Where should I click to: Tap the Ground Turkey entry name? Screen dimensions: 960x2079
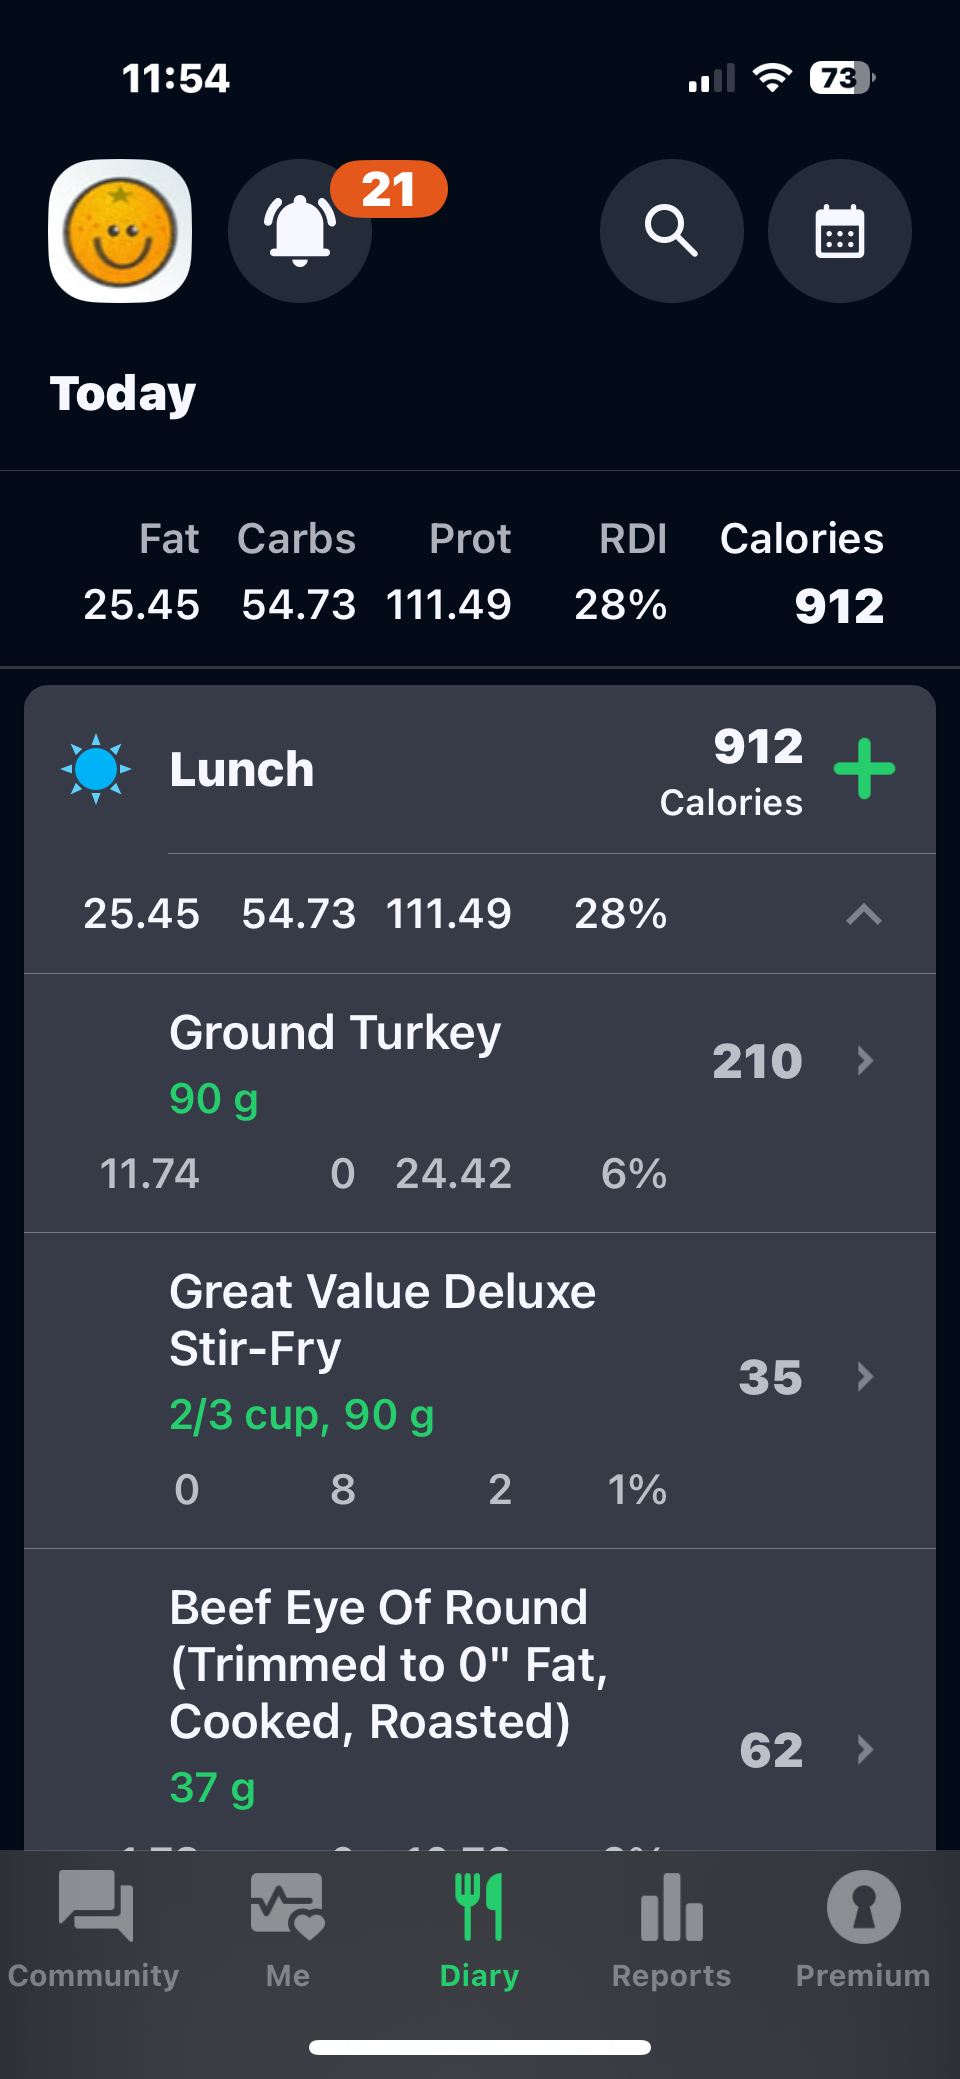pyautogui.click(x=335, y=1033)
